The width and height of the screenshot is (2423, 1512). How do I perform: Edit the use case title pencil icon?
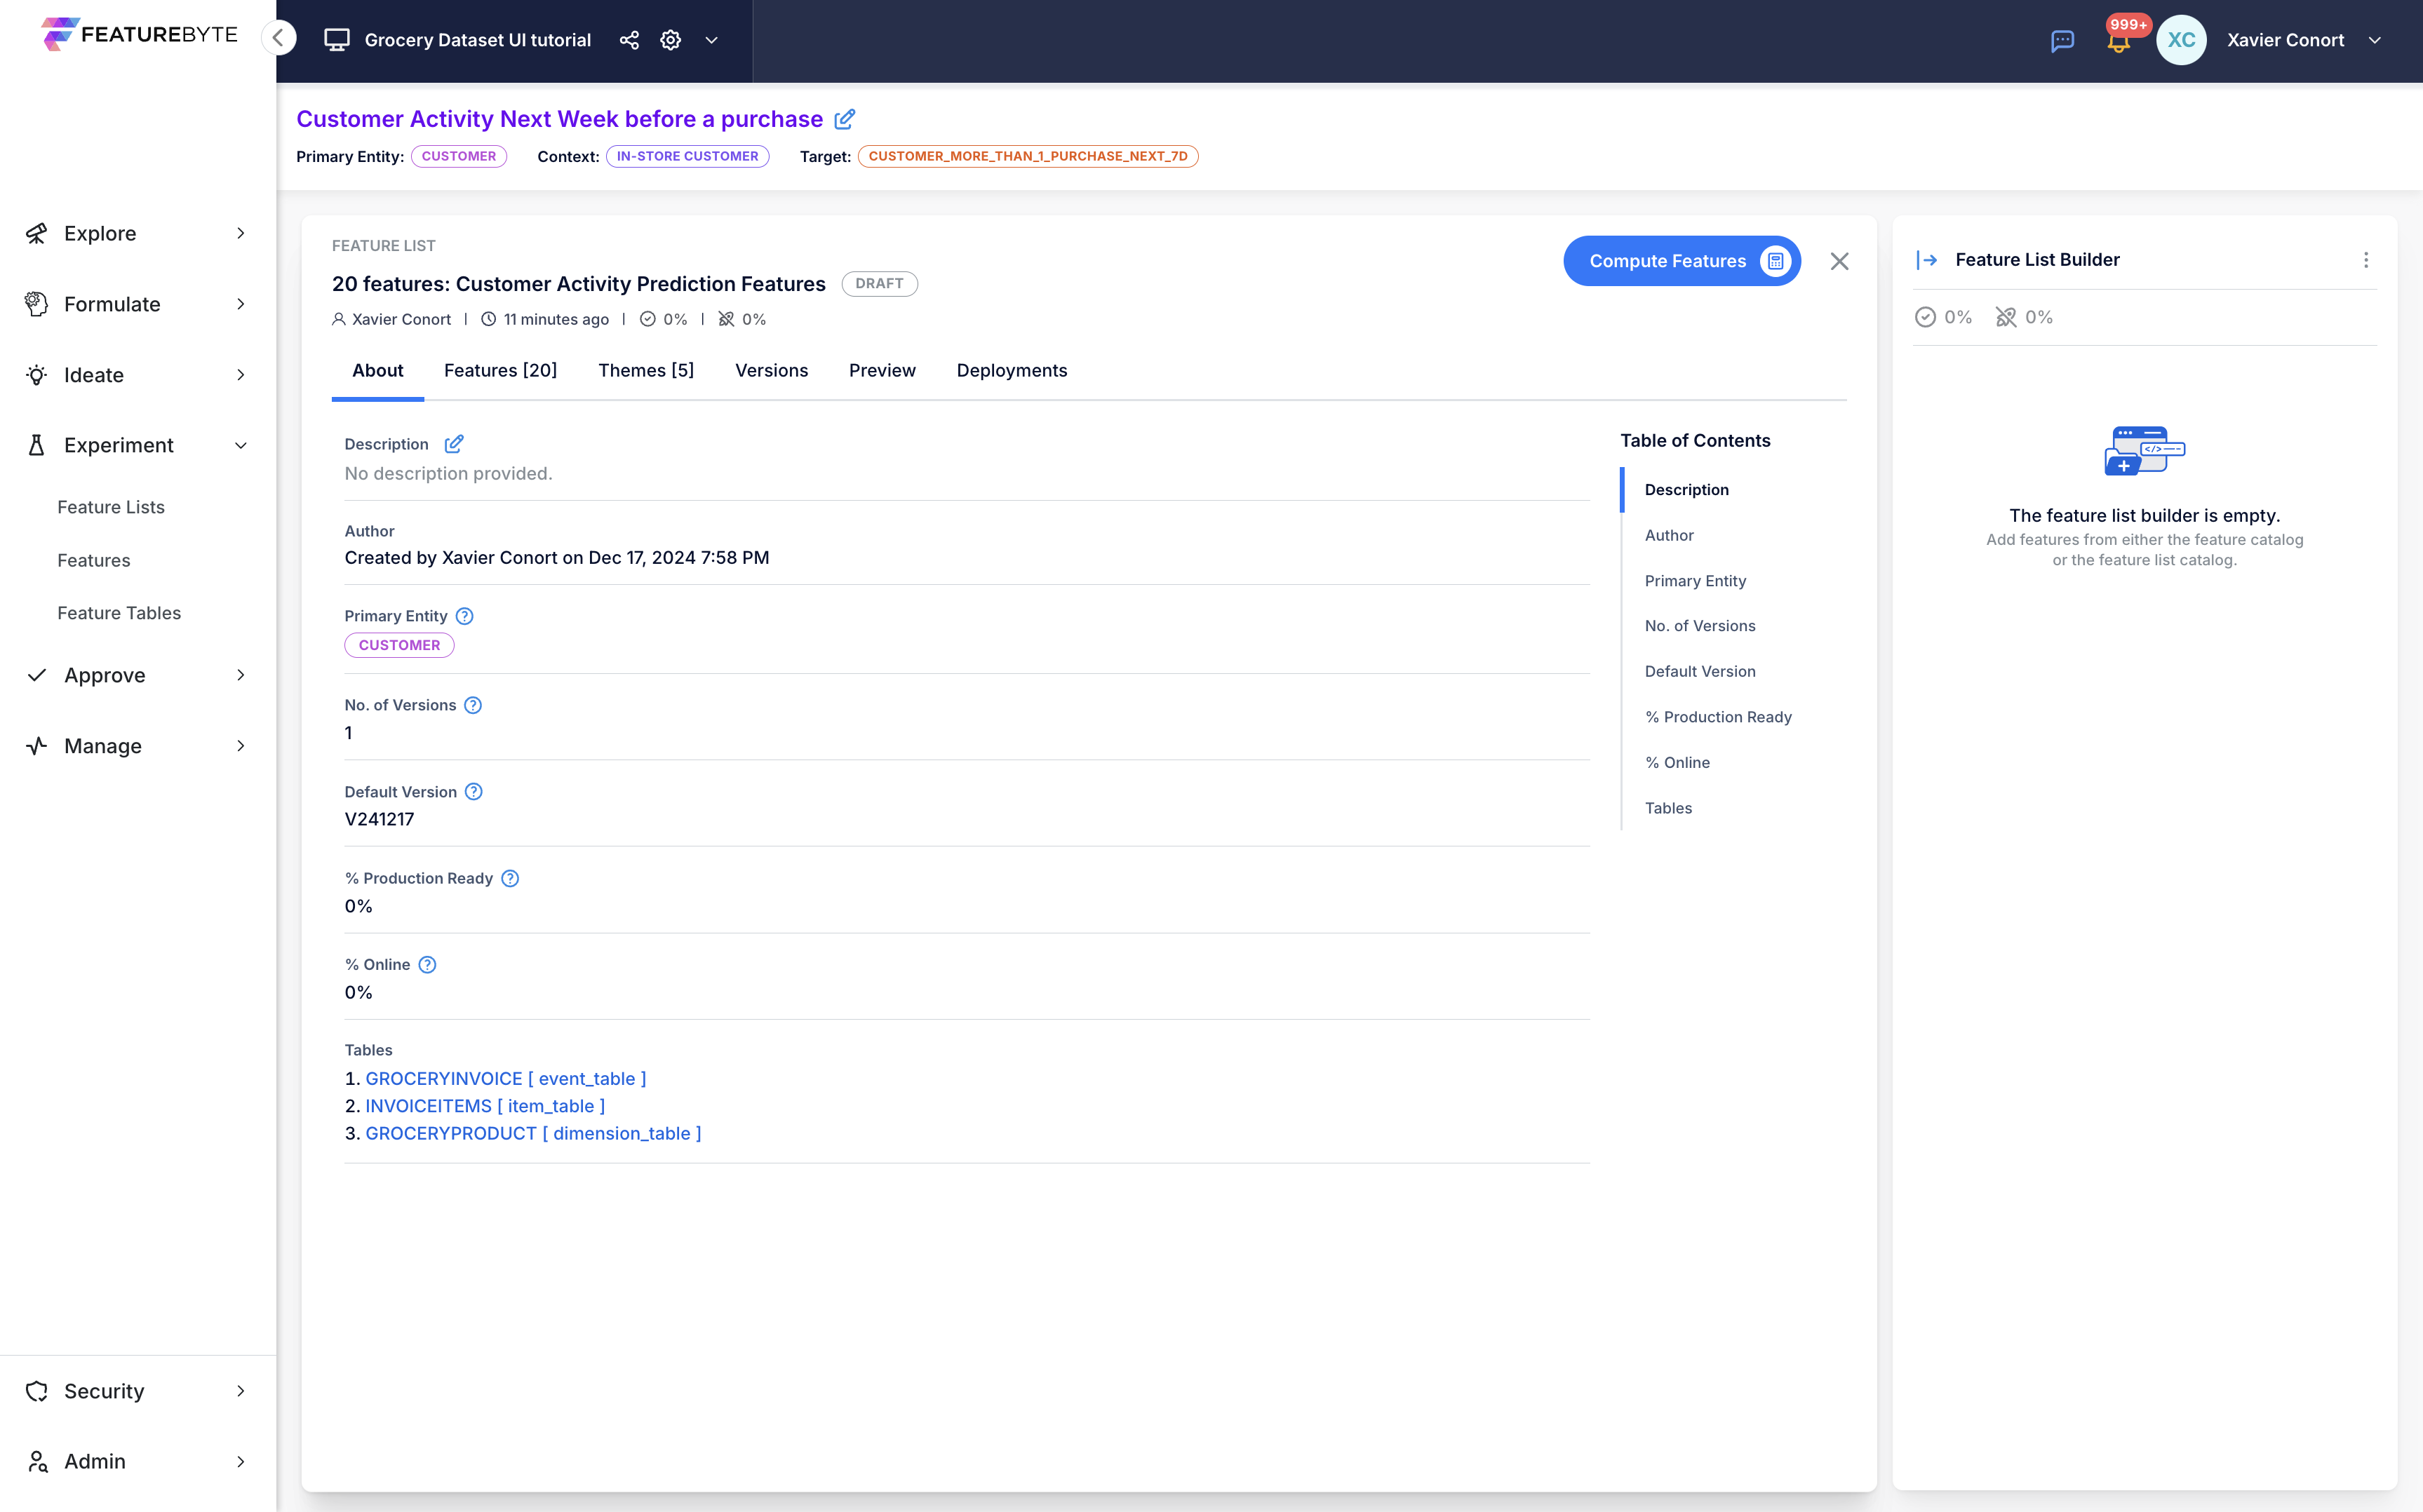pyautogui.click(x=845, y=119)
